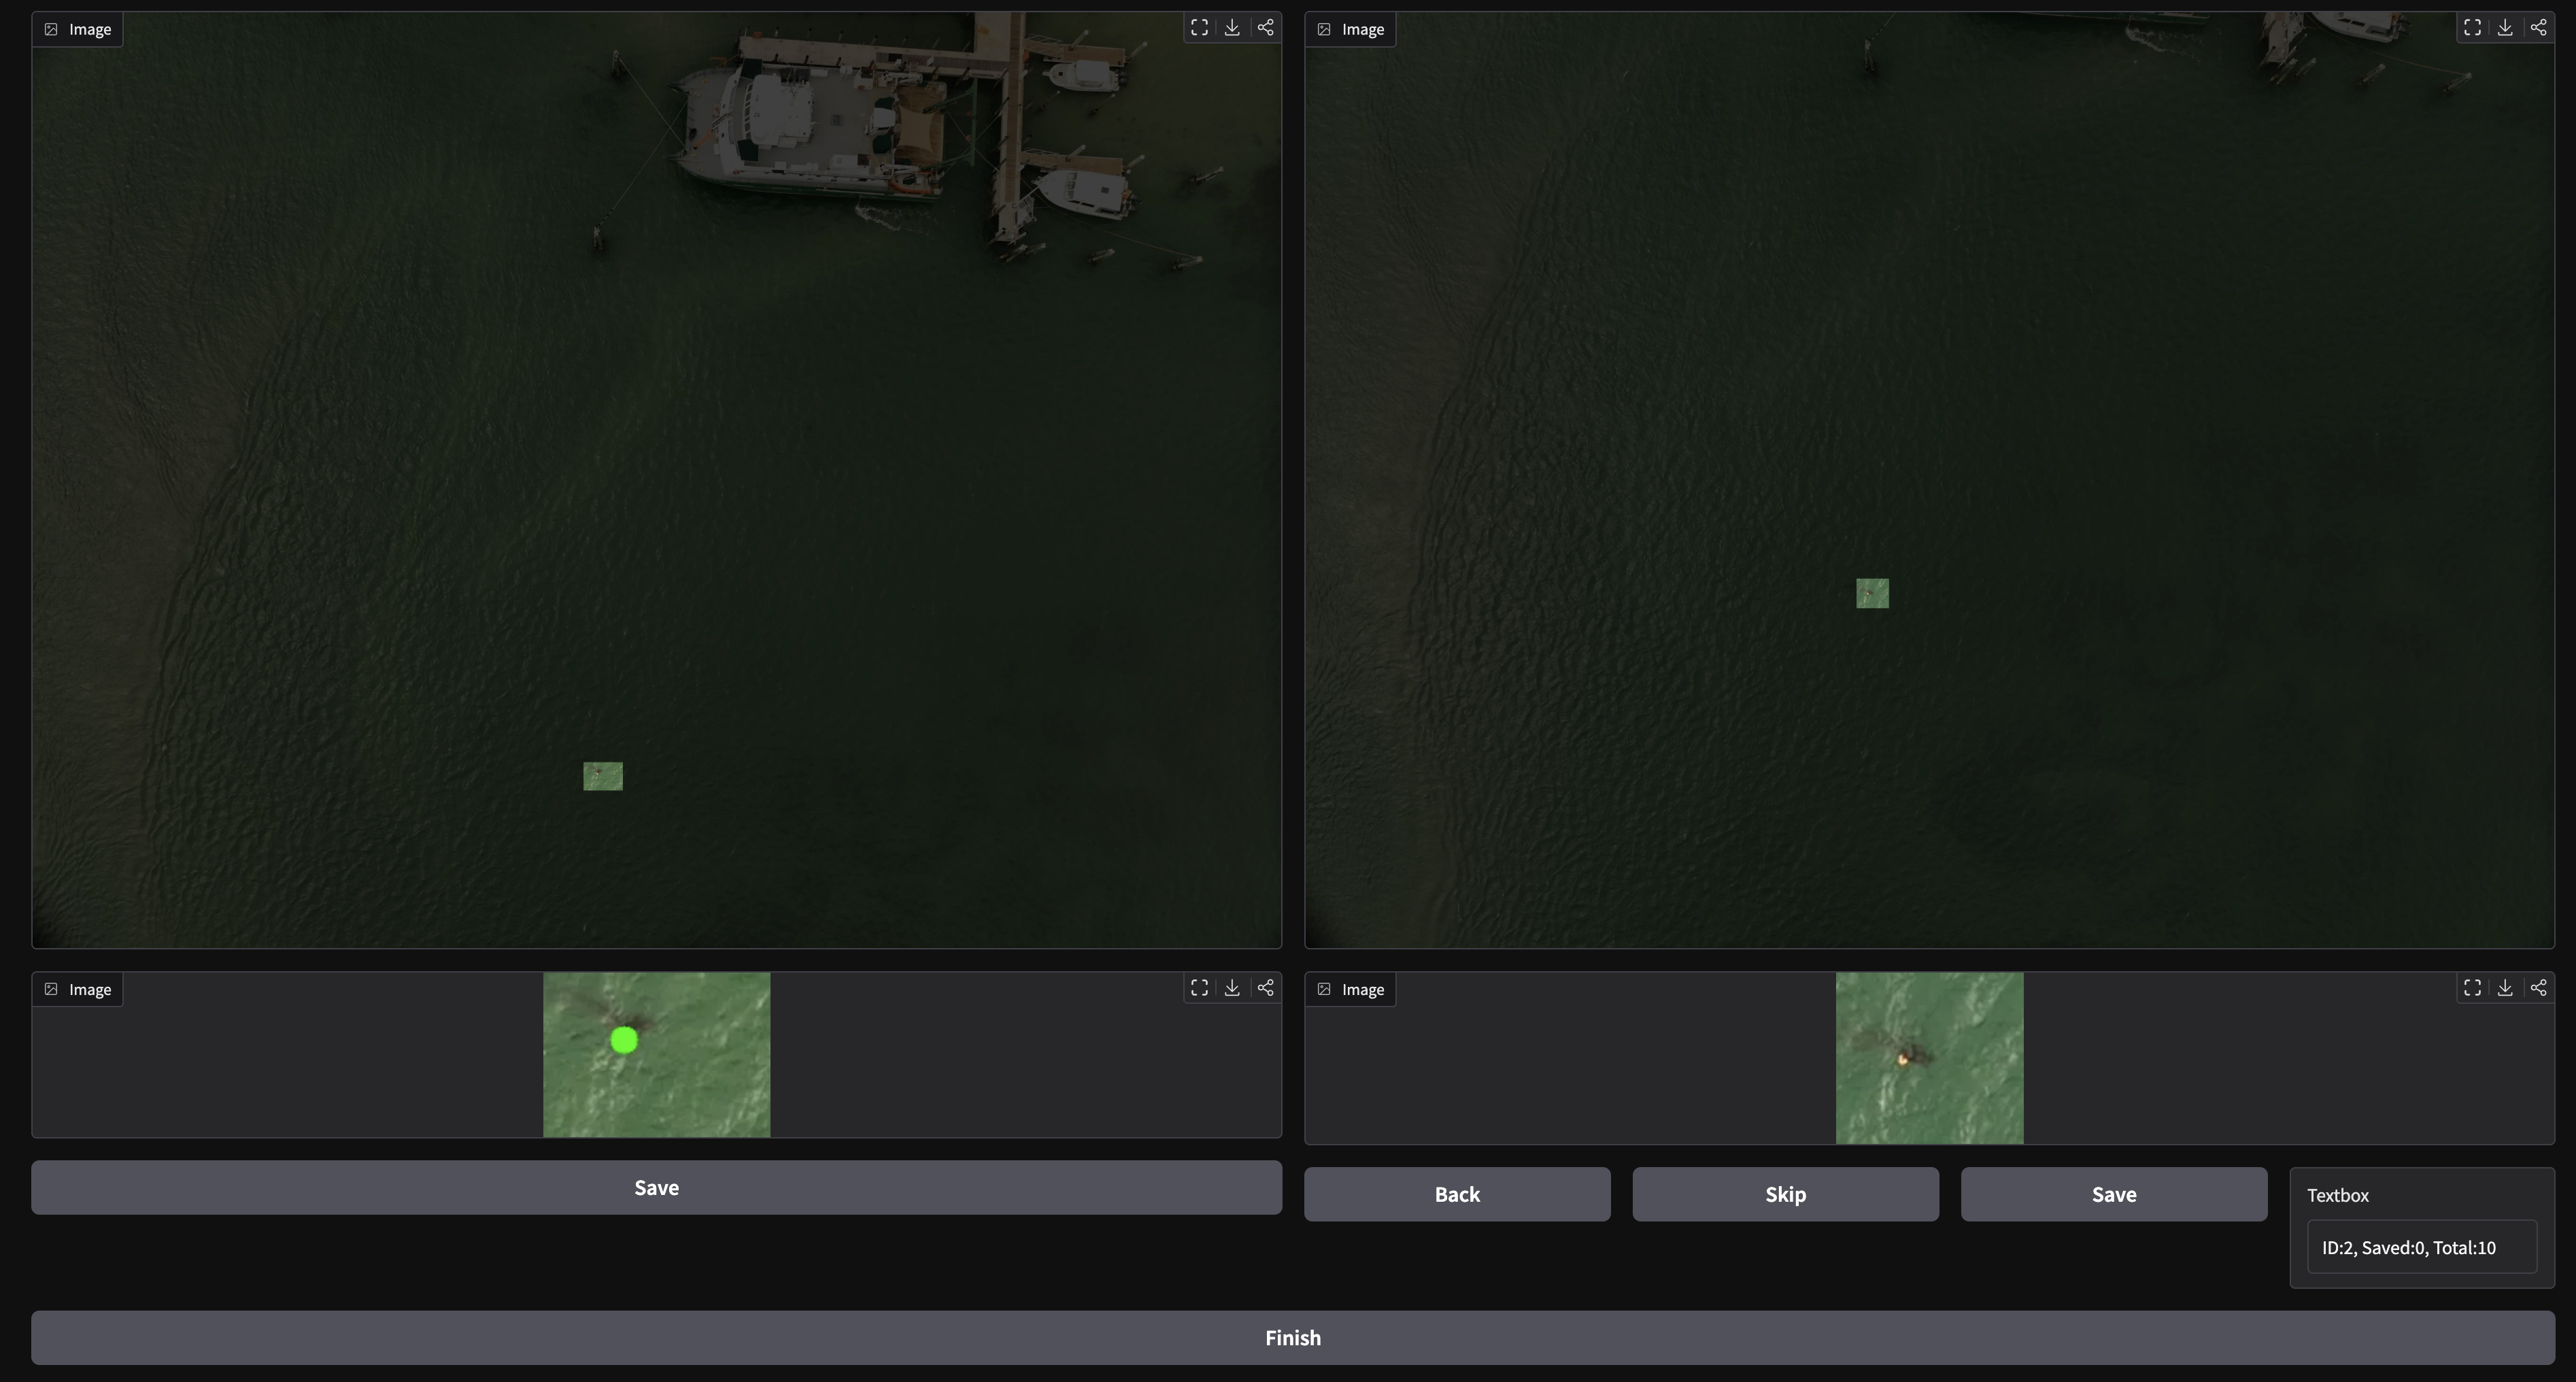Share the top-right water image

[2538, 28]
